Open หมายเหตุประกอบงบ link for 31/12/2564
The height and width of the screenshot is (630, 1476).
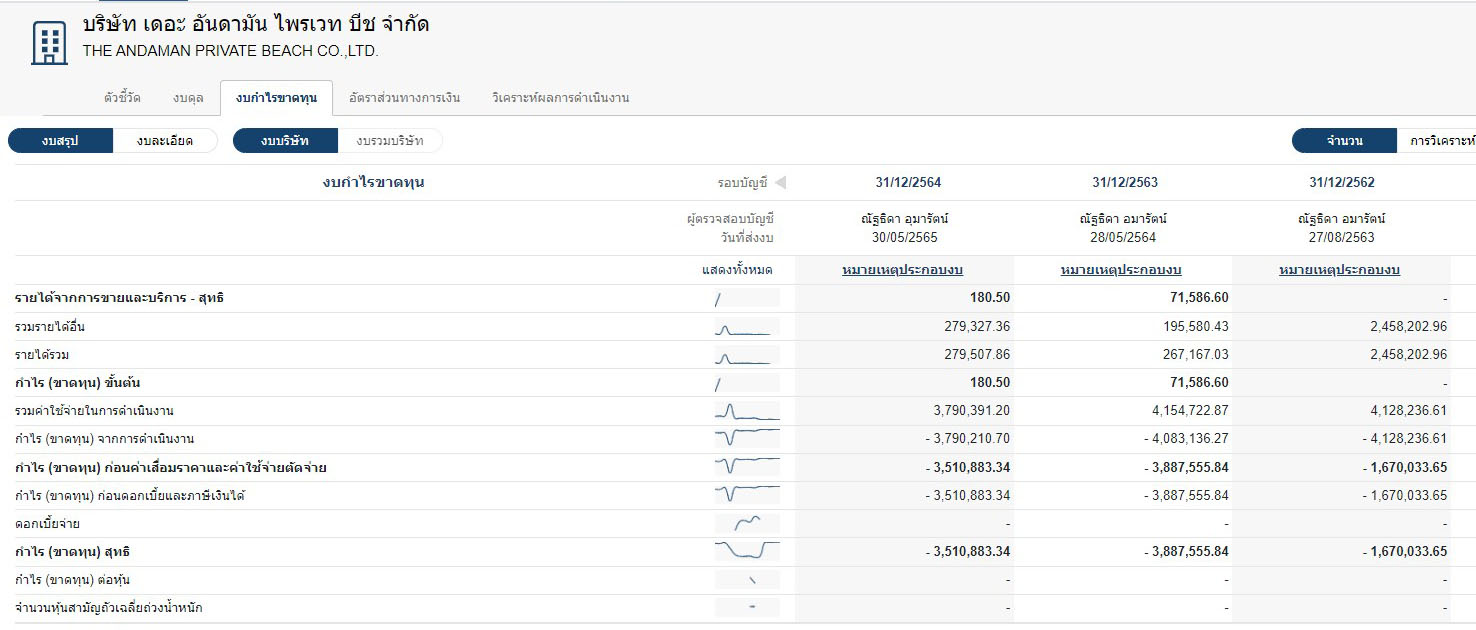(902, 270)
